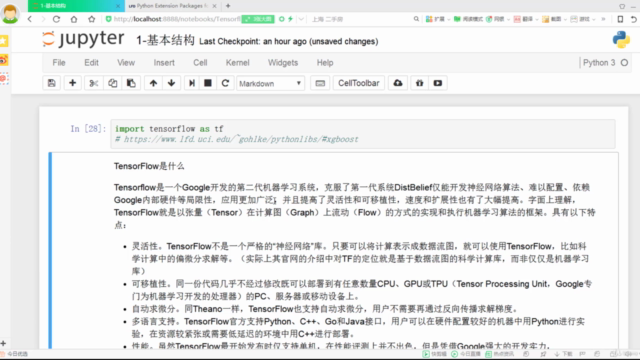
Task: Click the yellow star icon in left sidebar
Action: (4, 41)
